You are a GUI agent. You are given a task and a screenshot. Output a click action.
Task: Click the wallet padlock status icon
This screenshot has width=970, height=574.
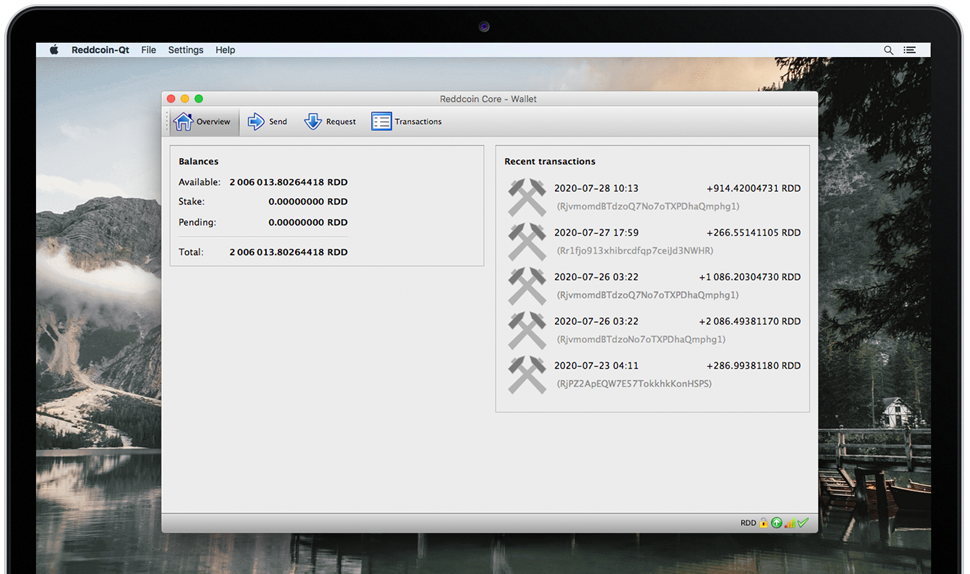(763, 523)
